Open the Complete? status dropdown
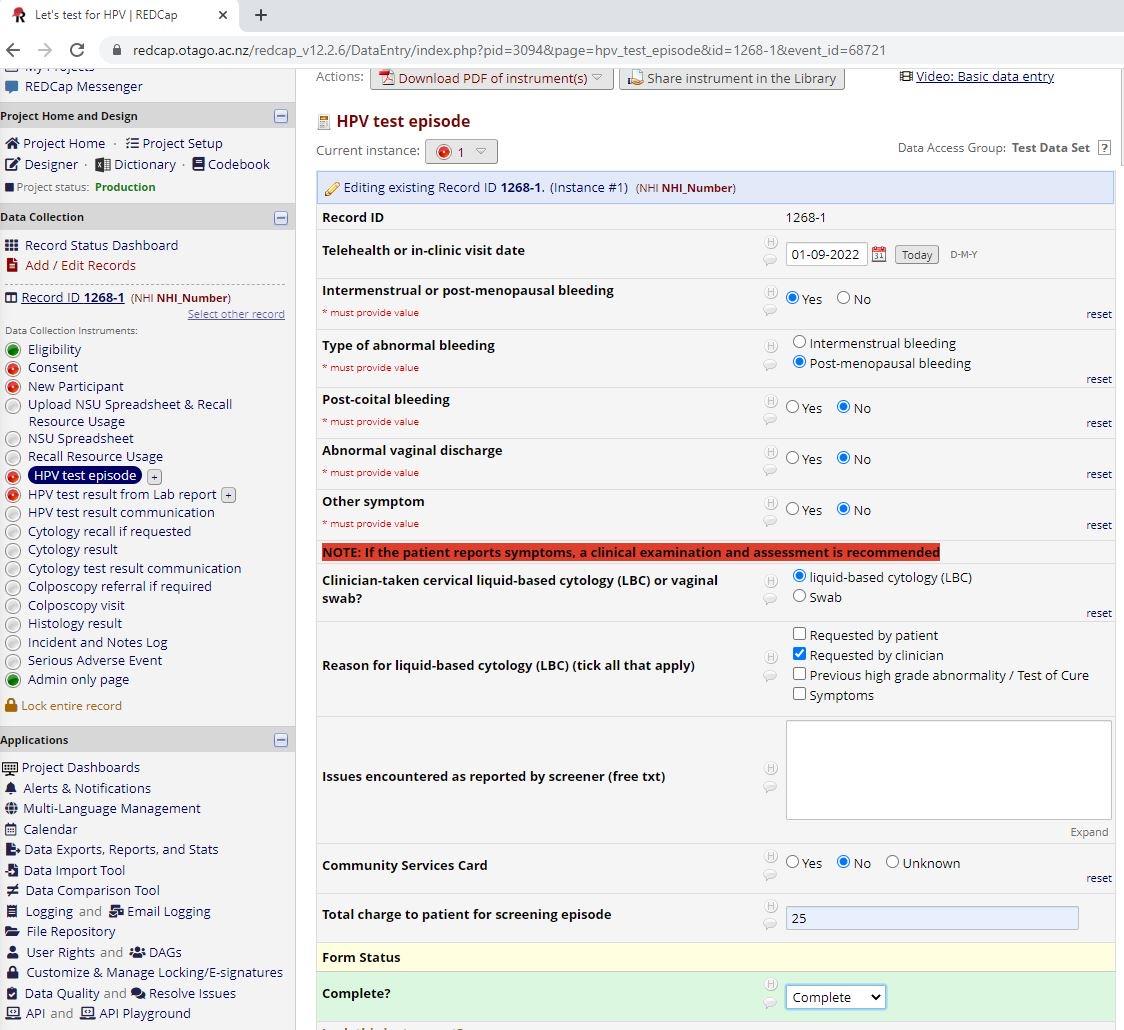 point(836,997)
